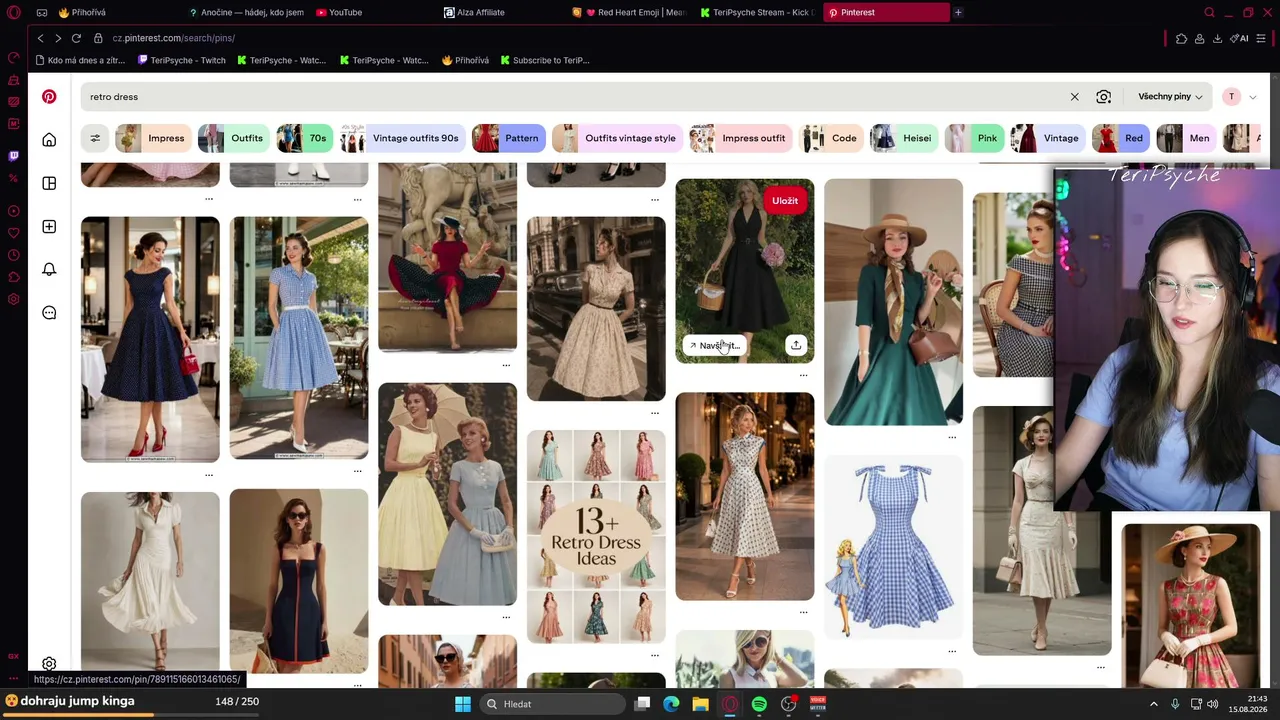Open the blue gingham tie-strap dress pin
The height and width of the screenshot is (720, 1280).
[893, 548]
